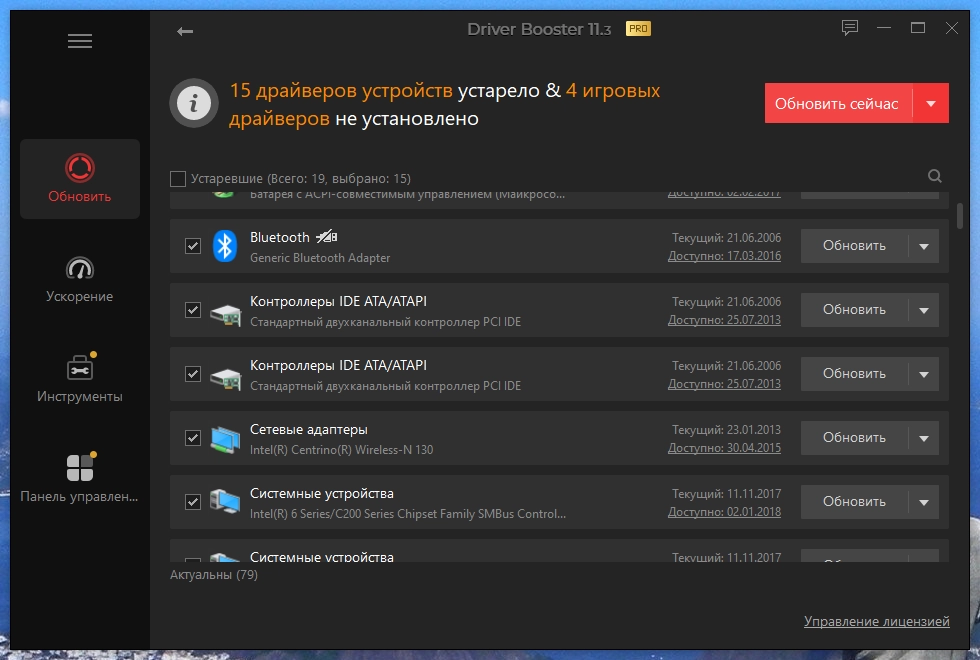980x660 pixels.
Task: Select Intel(R) Centrino(R) Wireless-N 130 text
Action: pyautogui.click(x=341, y=450)
